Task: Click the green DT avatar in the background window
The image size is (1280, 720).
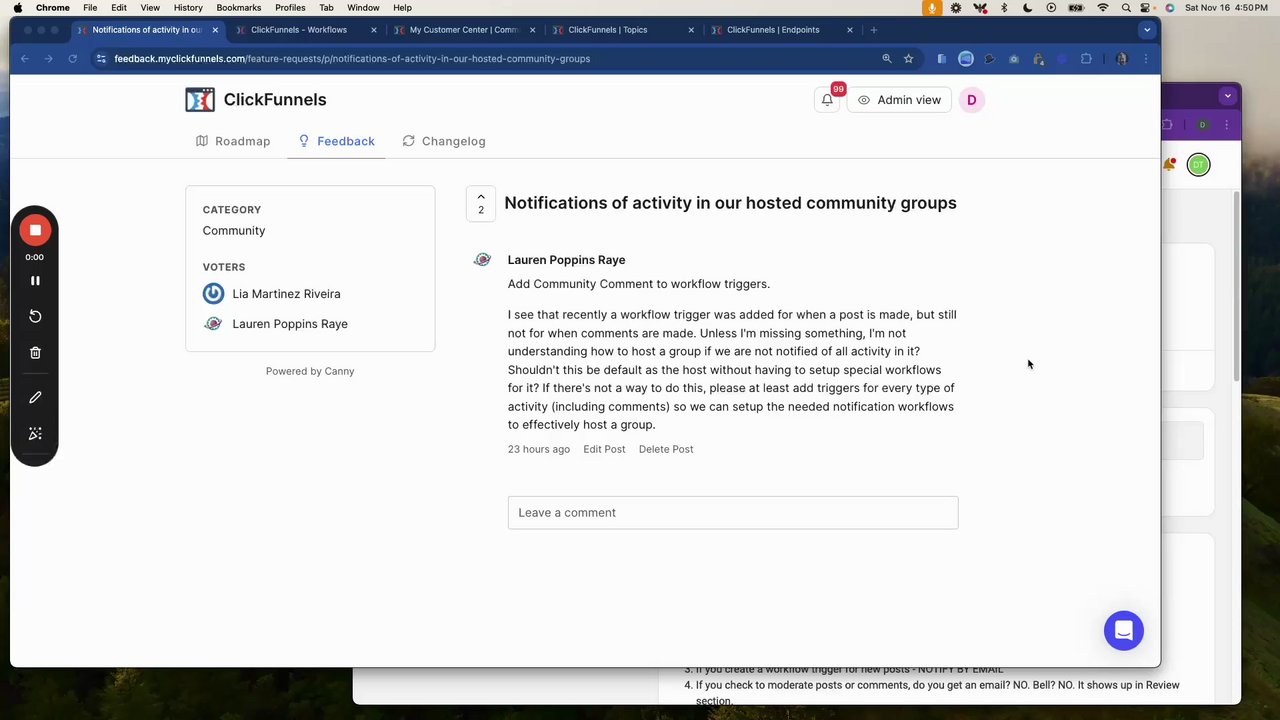Action: (1198, 165)
